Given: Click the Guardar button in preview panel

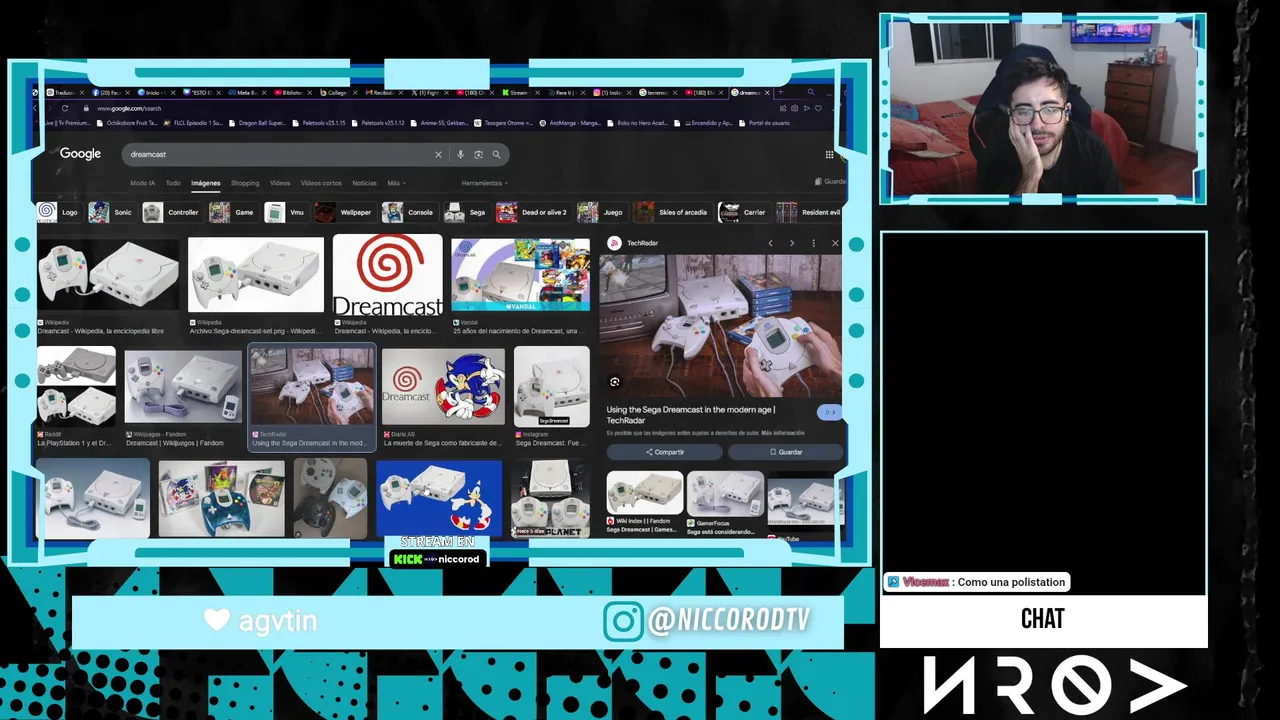Looking at the screenshot, I should [x=785, y=452].
